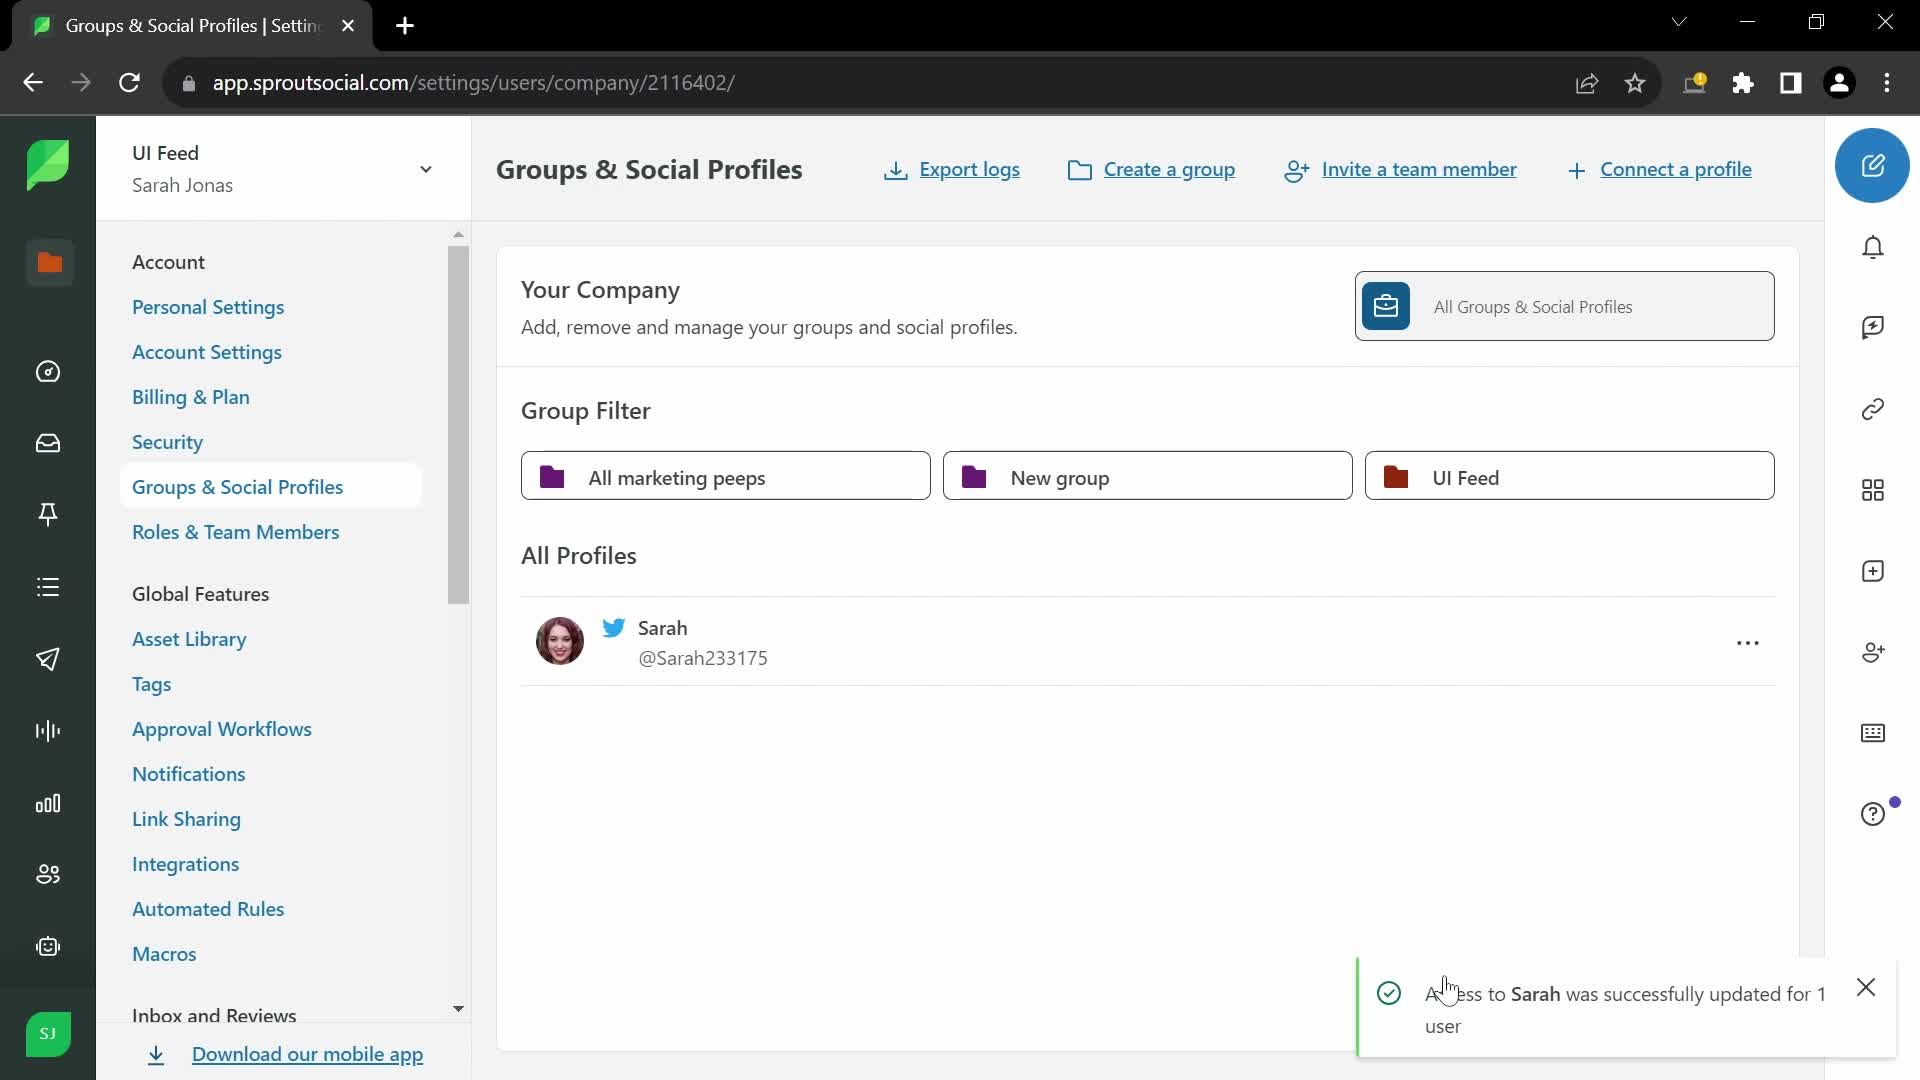
Task: Click Invite a team member link
Action: tap(1400, 170)
